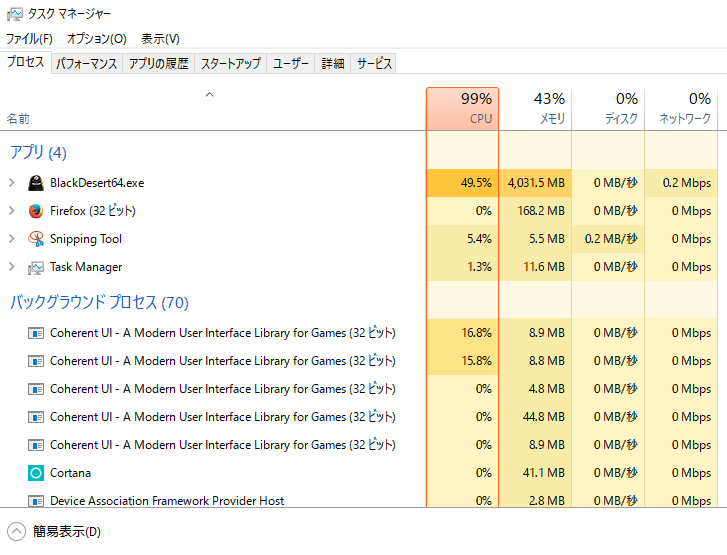The height and width of the screenshot is (555, 727).
Task: Click the sort arrow above the 名前 column
Action: point(210,95)
